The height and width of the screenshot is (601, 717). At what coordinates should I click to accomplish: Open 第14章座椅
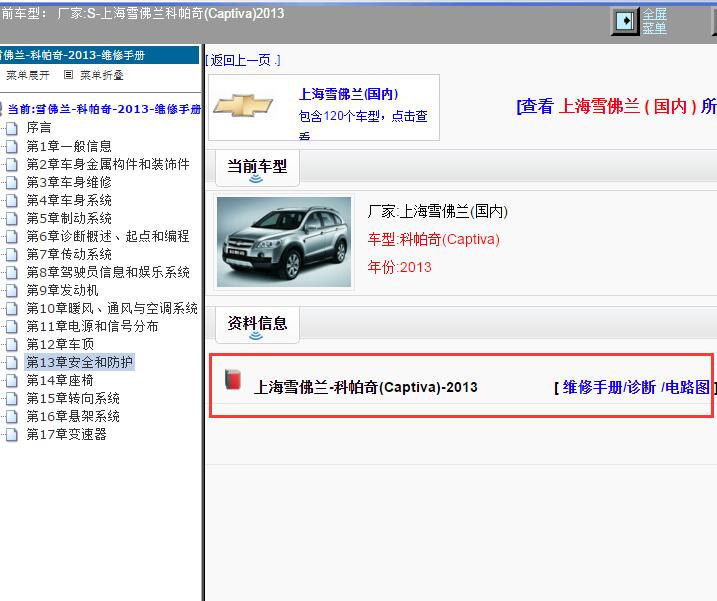[x=60, y=380]
